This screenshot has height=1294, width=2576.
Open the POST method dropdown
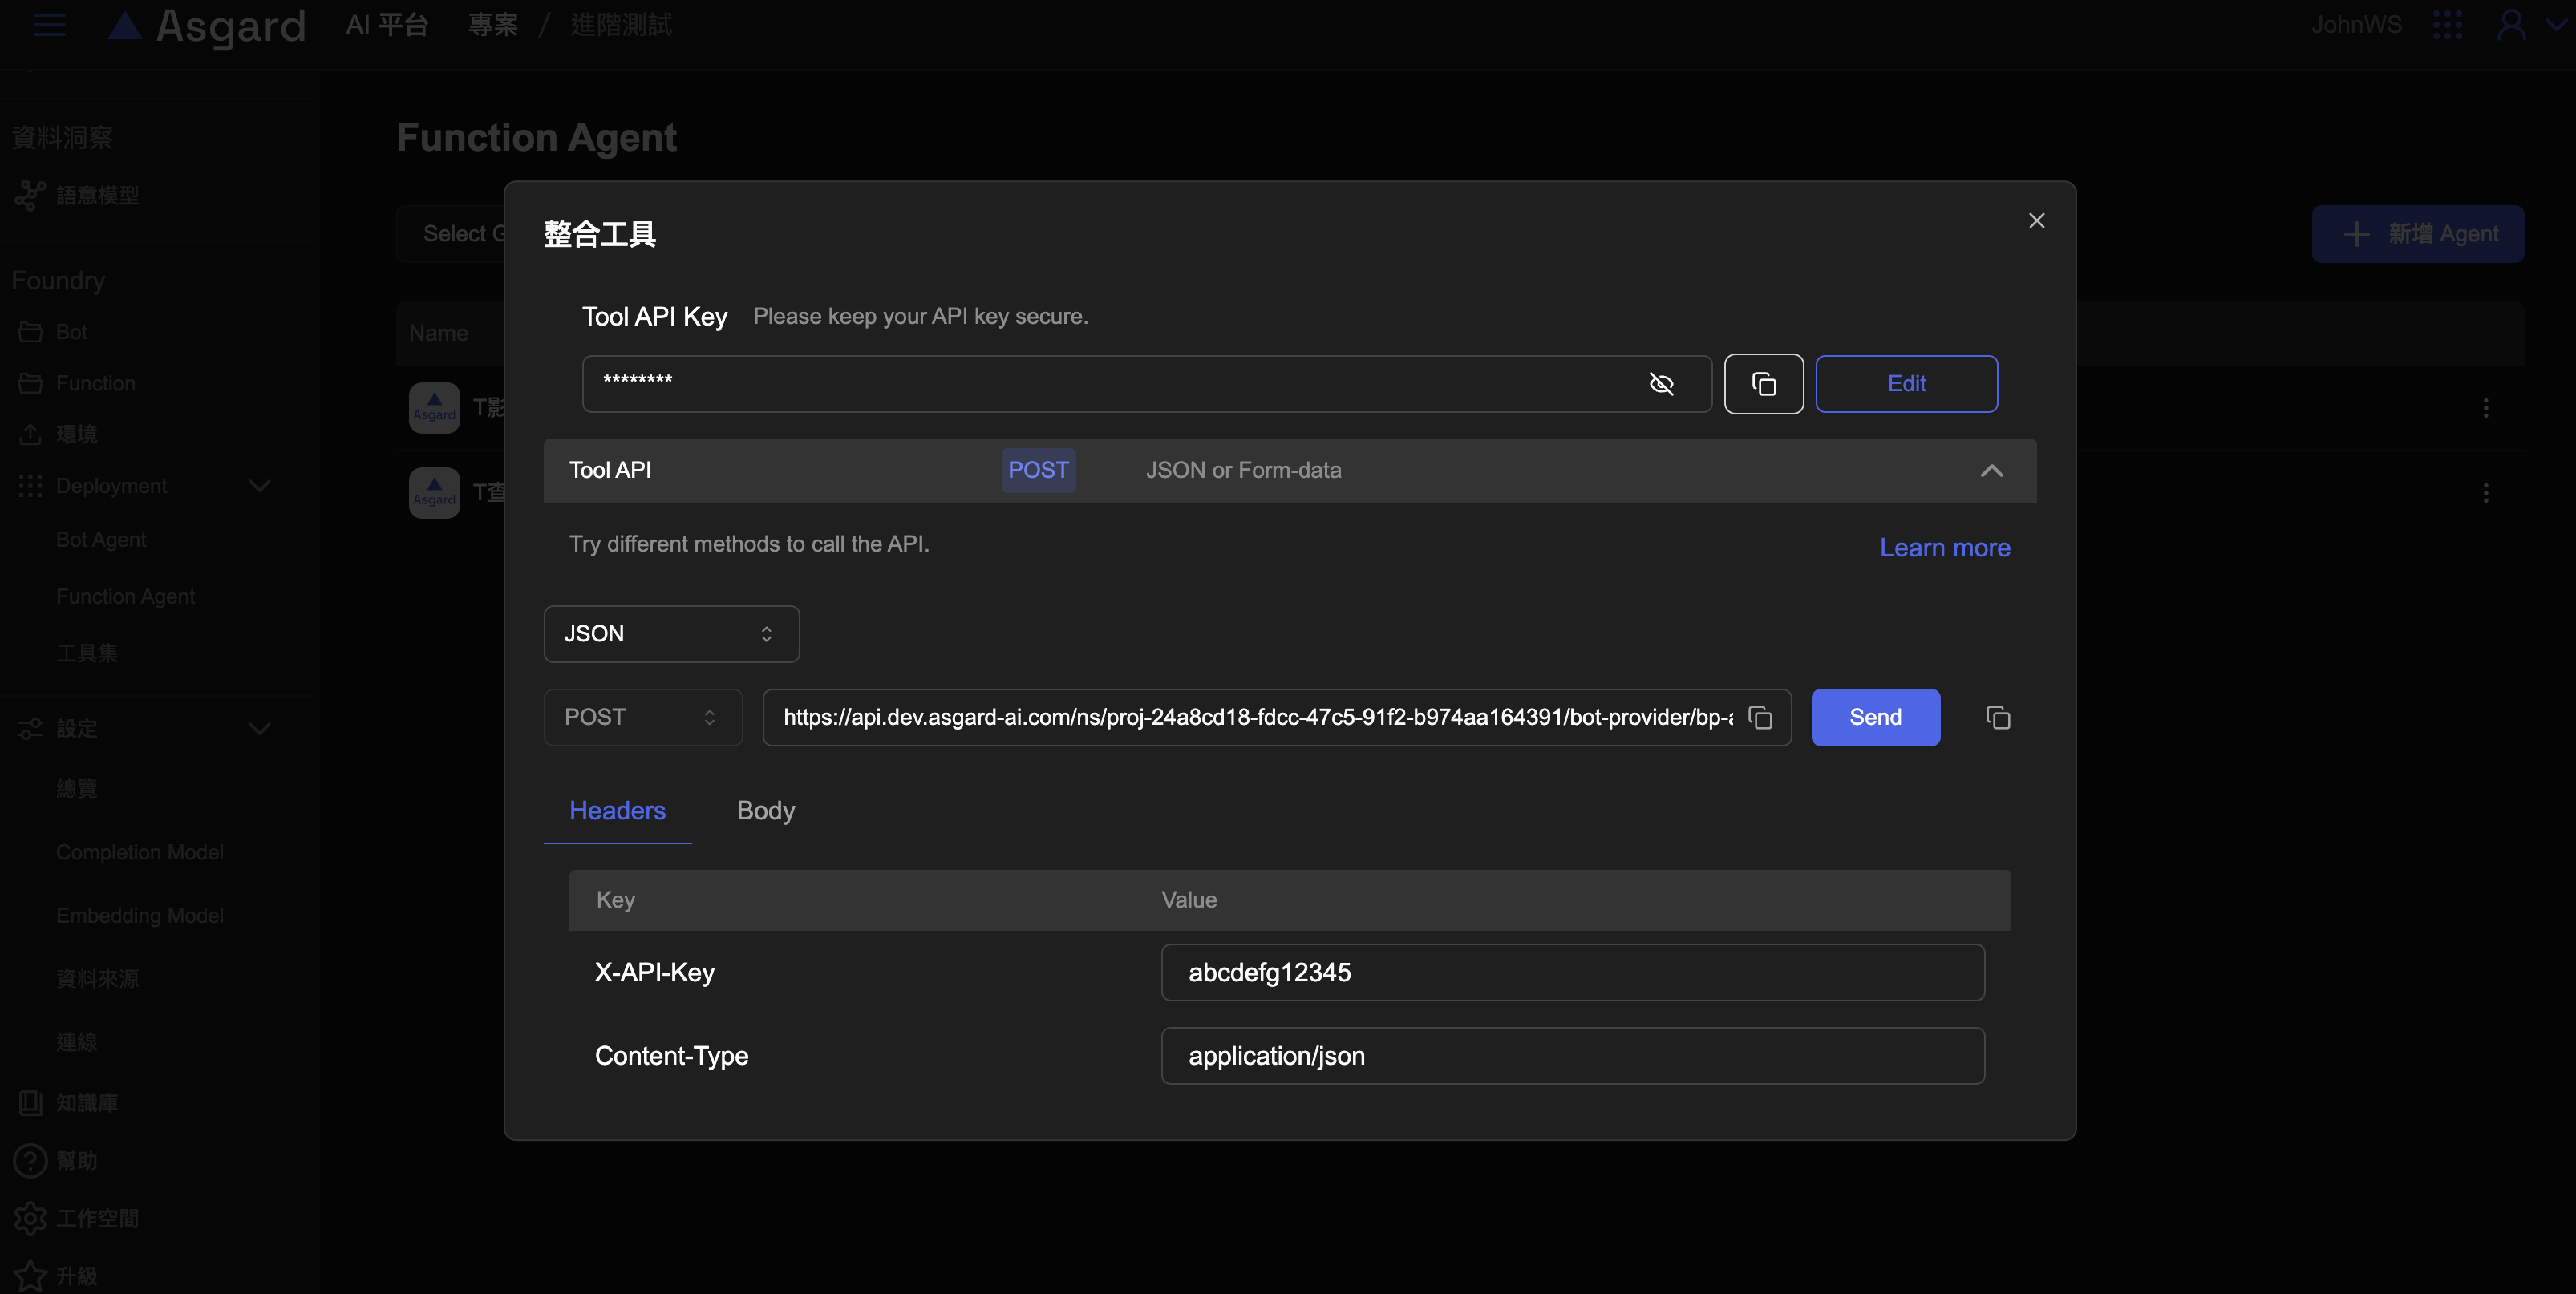pos(642,717)
